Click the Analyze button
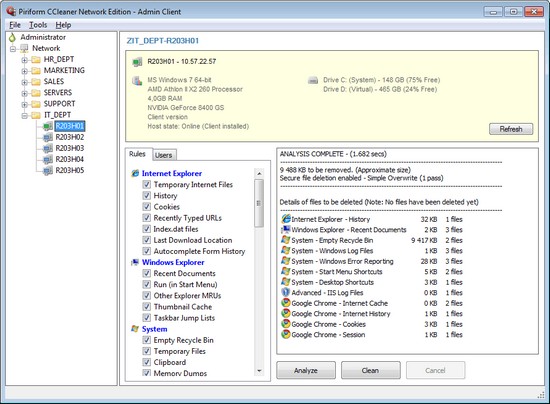Image resolution: width=550 pixels, height=404 pixels. tap(306, 370)
